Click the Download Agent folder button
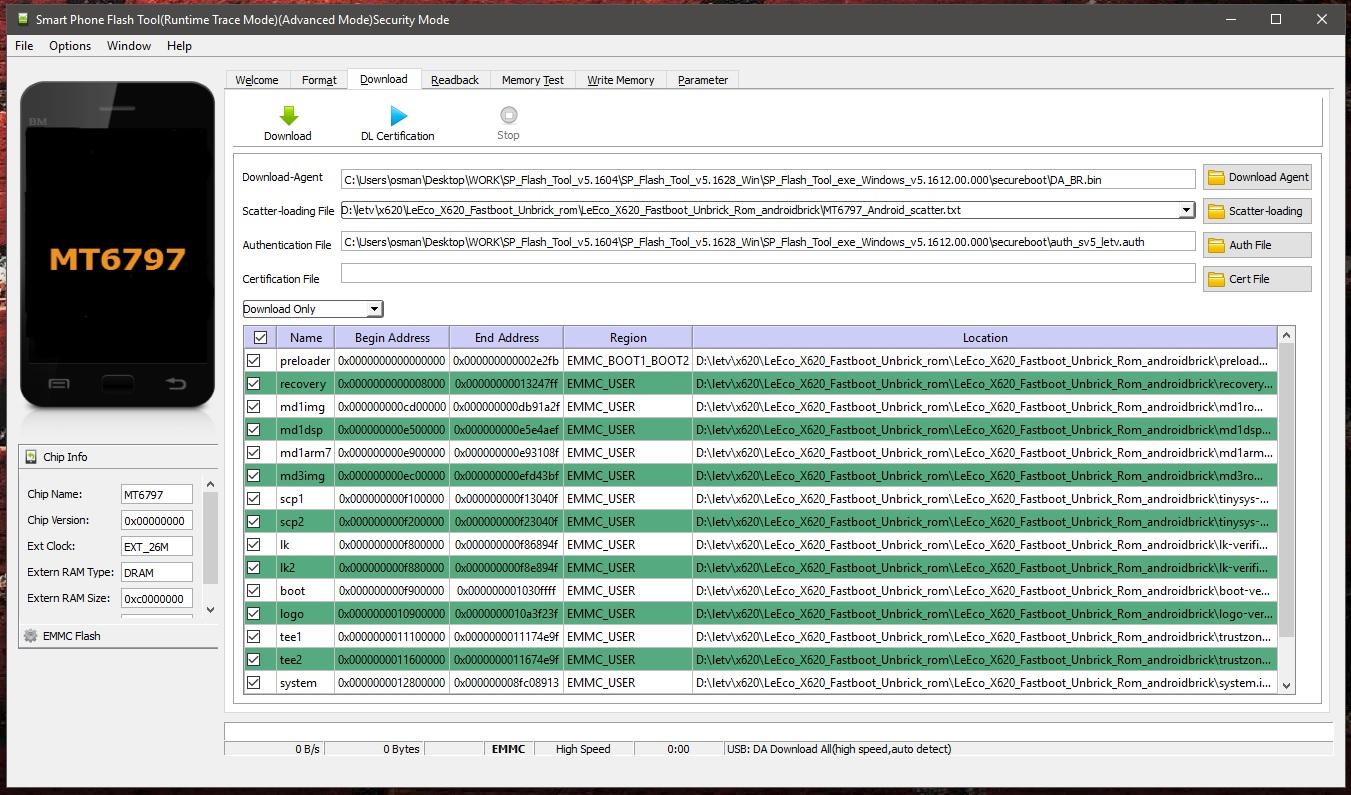Image resolution: width=1351 pixels, height=795 pixels. [x=1257, y=177]
